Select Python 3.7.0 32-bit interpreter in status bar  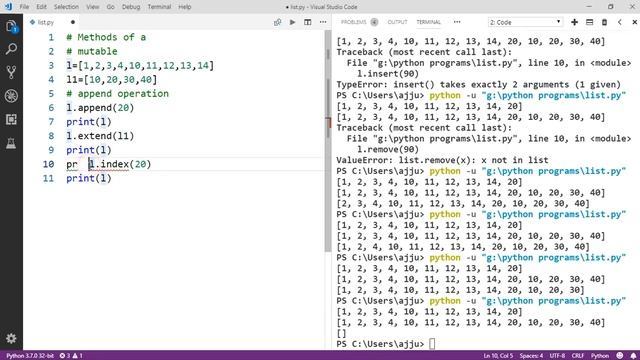(29, 356)
